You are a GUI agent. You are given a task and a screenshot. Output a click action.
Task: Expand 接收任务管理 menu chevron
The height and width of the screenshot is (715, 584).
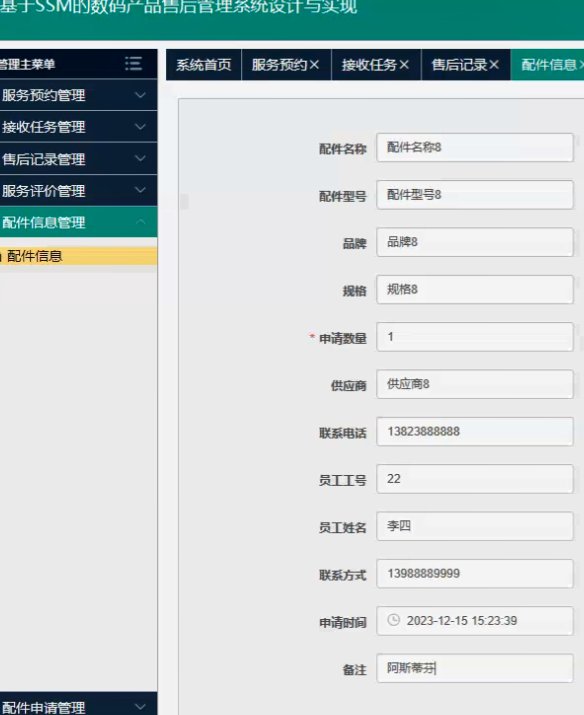click(x=140, y=126)
